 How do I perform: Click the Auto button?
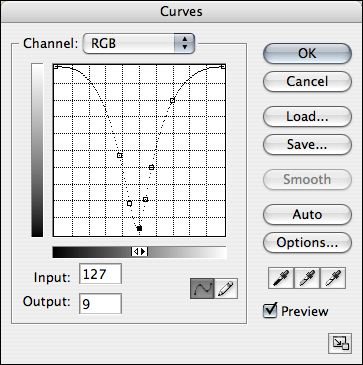(x=307, y=214)
